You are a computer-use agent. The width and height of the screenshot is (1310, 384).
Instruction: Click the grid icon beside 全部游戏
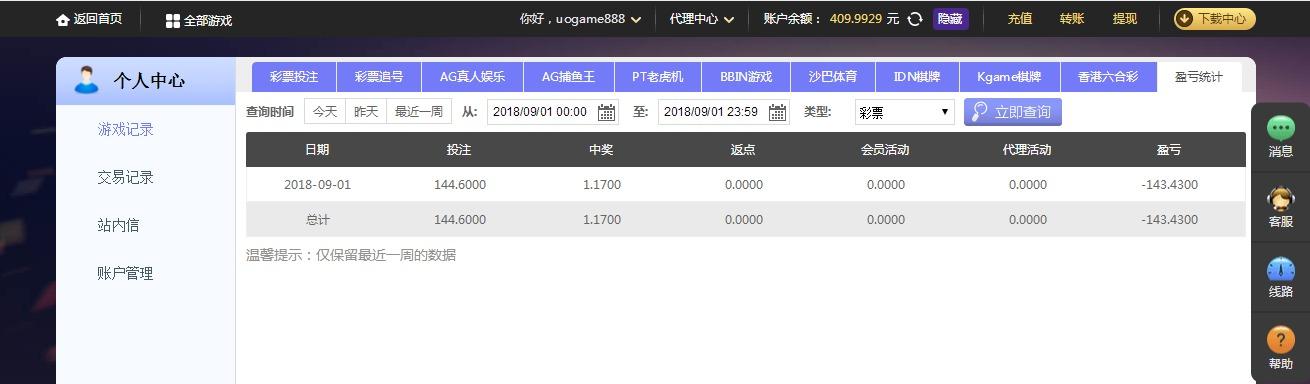point(173,20)
